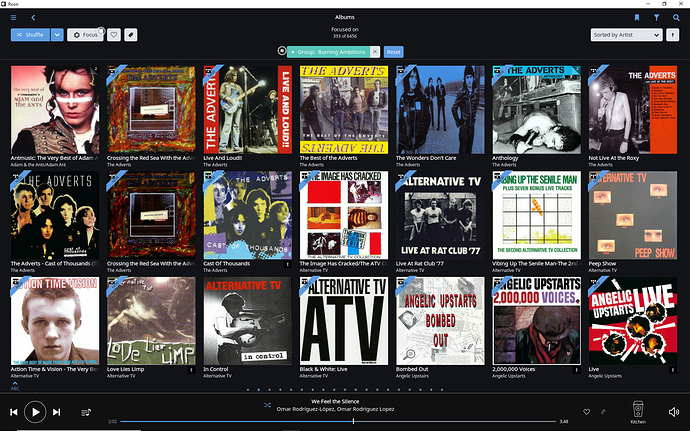This screenshot has height=431, width=690.
Task: Click 'The Image Has Cracked' title text
Action: (343, 264)
